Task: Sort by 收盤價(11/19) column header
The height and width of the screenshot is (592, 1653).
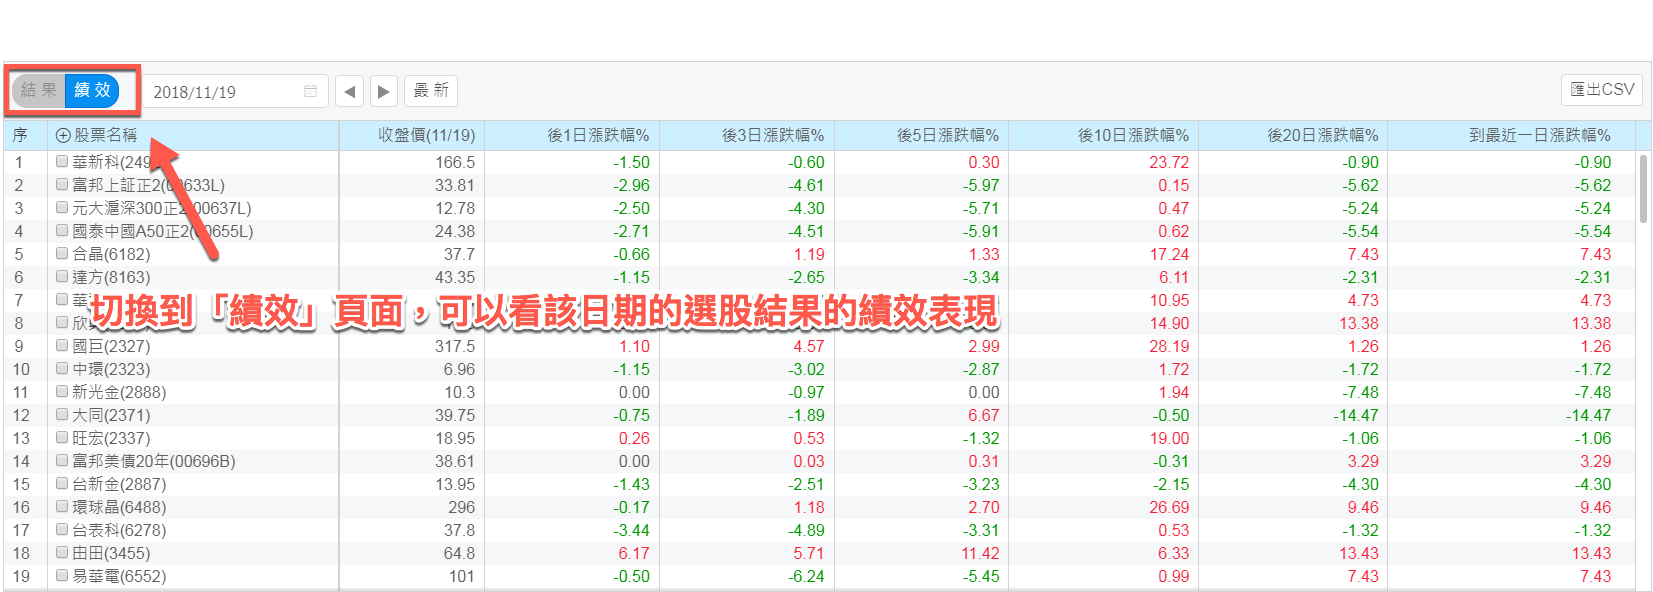Action: pos(412,136)
